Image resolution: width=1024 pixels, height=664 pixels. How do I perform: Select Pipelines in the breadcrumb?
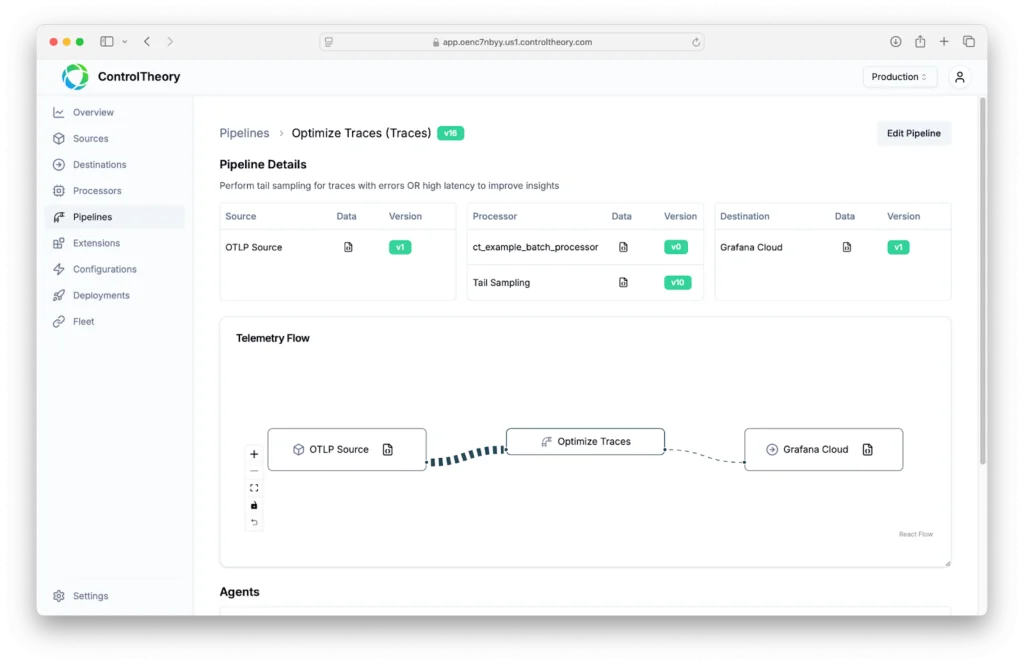point(244,132)
